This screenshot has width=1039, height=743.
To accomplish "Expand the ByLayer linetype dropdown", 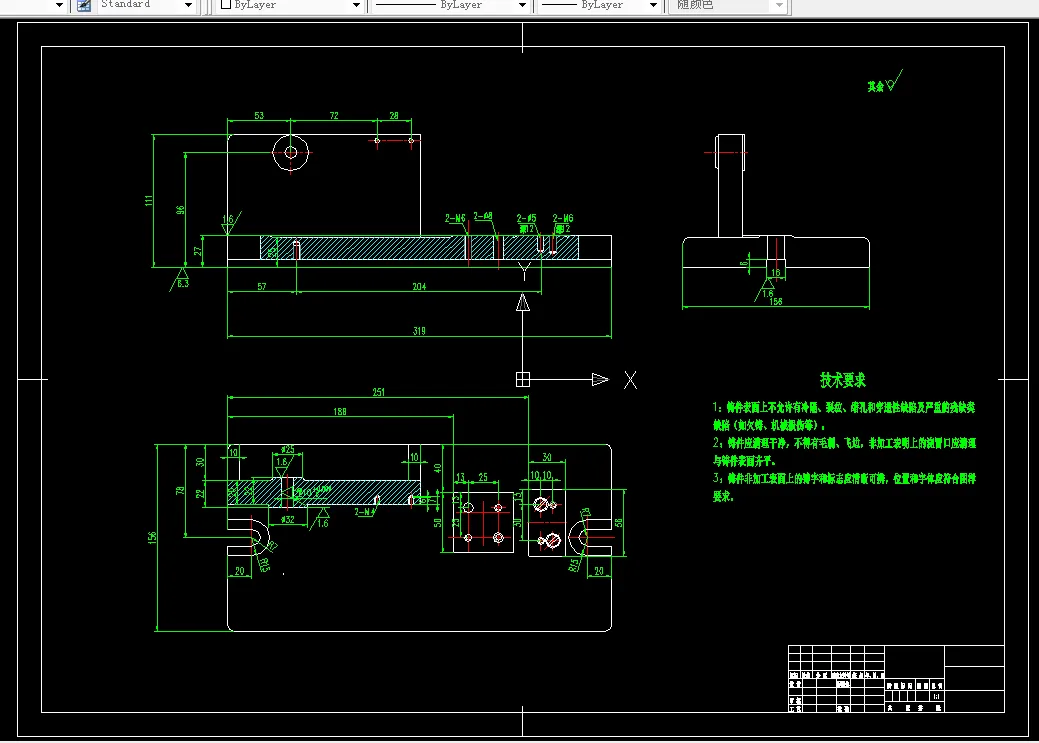I will [x=521, y=5].
